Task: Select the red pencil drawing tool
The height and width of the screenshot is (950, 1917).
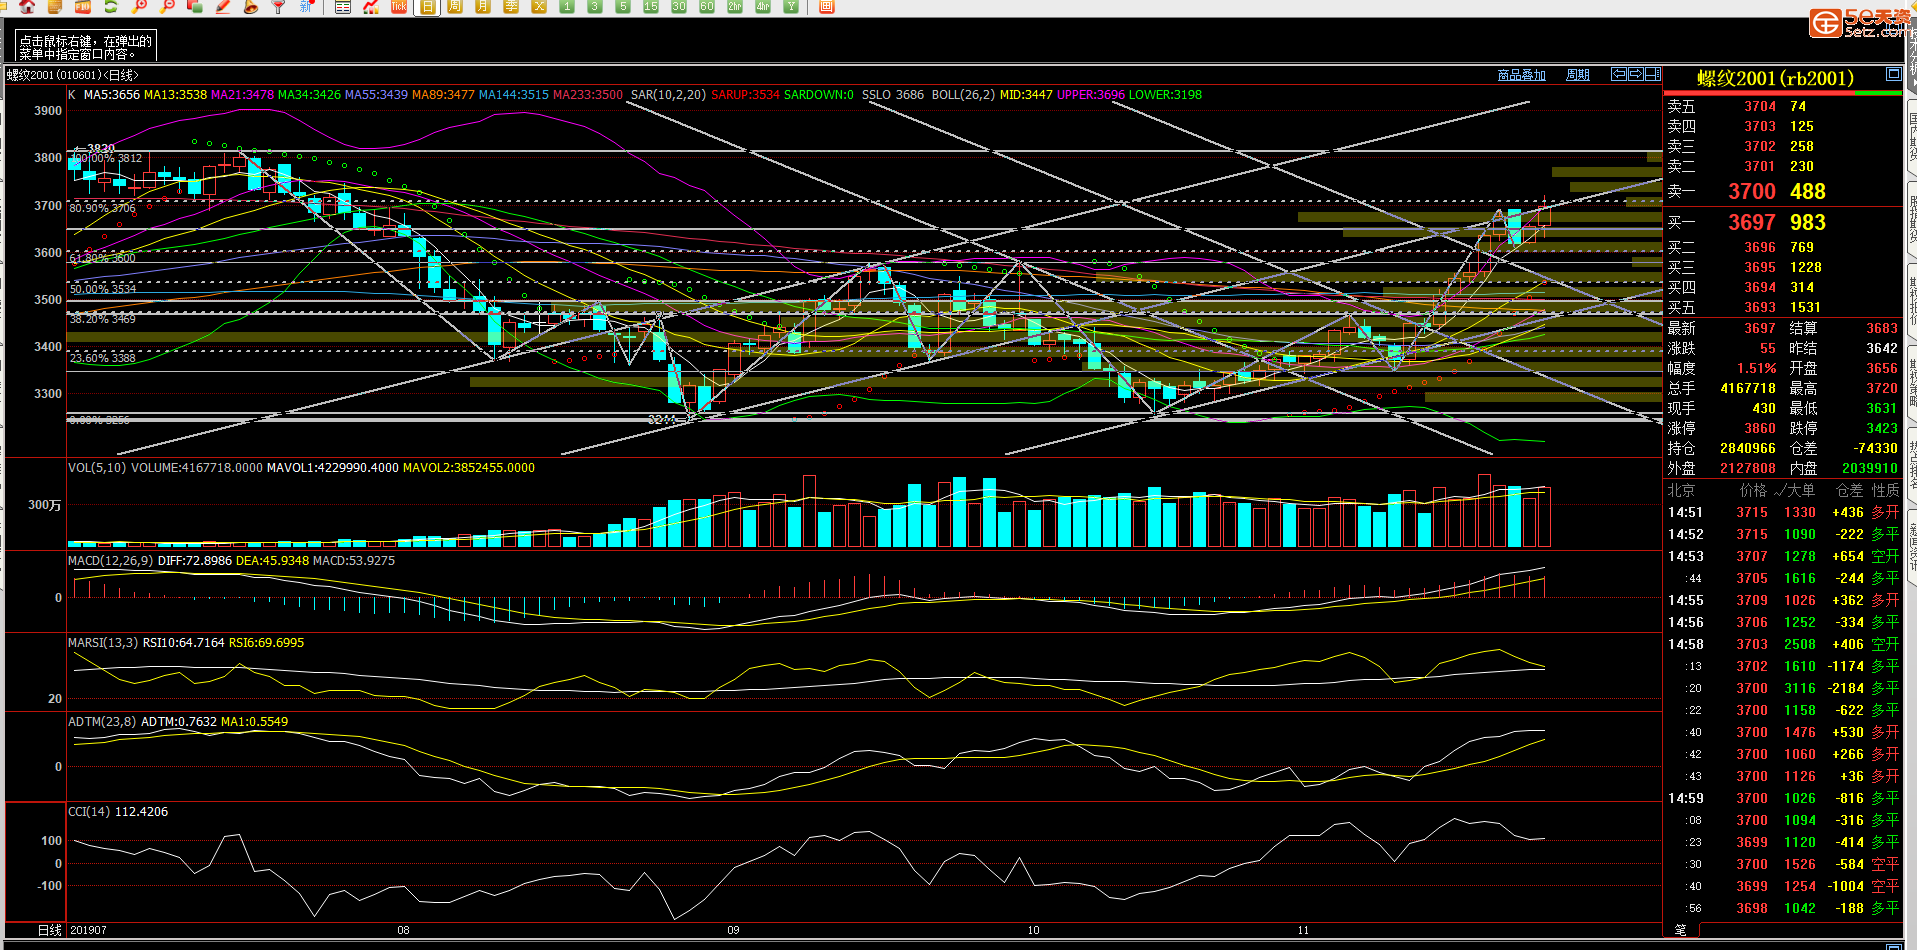Action: click(223, 6)
